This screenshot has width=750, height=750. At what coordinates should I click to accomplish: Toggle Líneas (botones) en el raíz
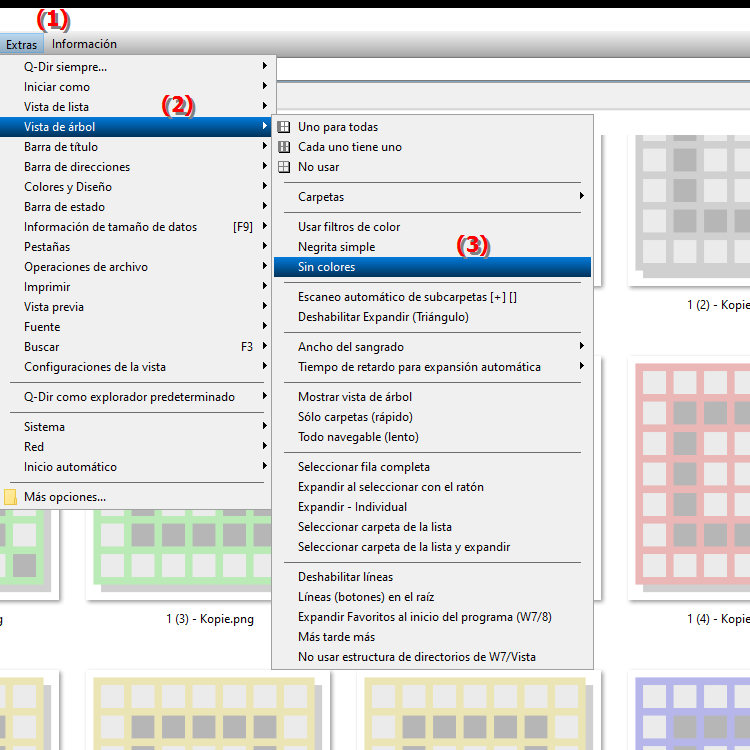432,597
